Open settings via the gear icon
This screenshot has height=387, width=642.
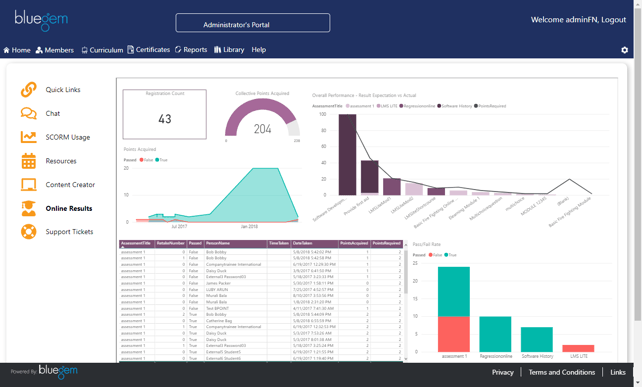pos(624,50)
